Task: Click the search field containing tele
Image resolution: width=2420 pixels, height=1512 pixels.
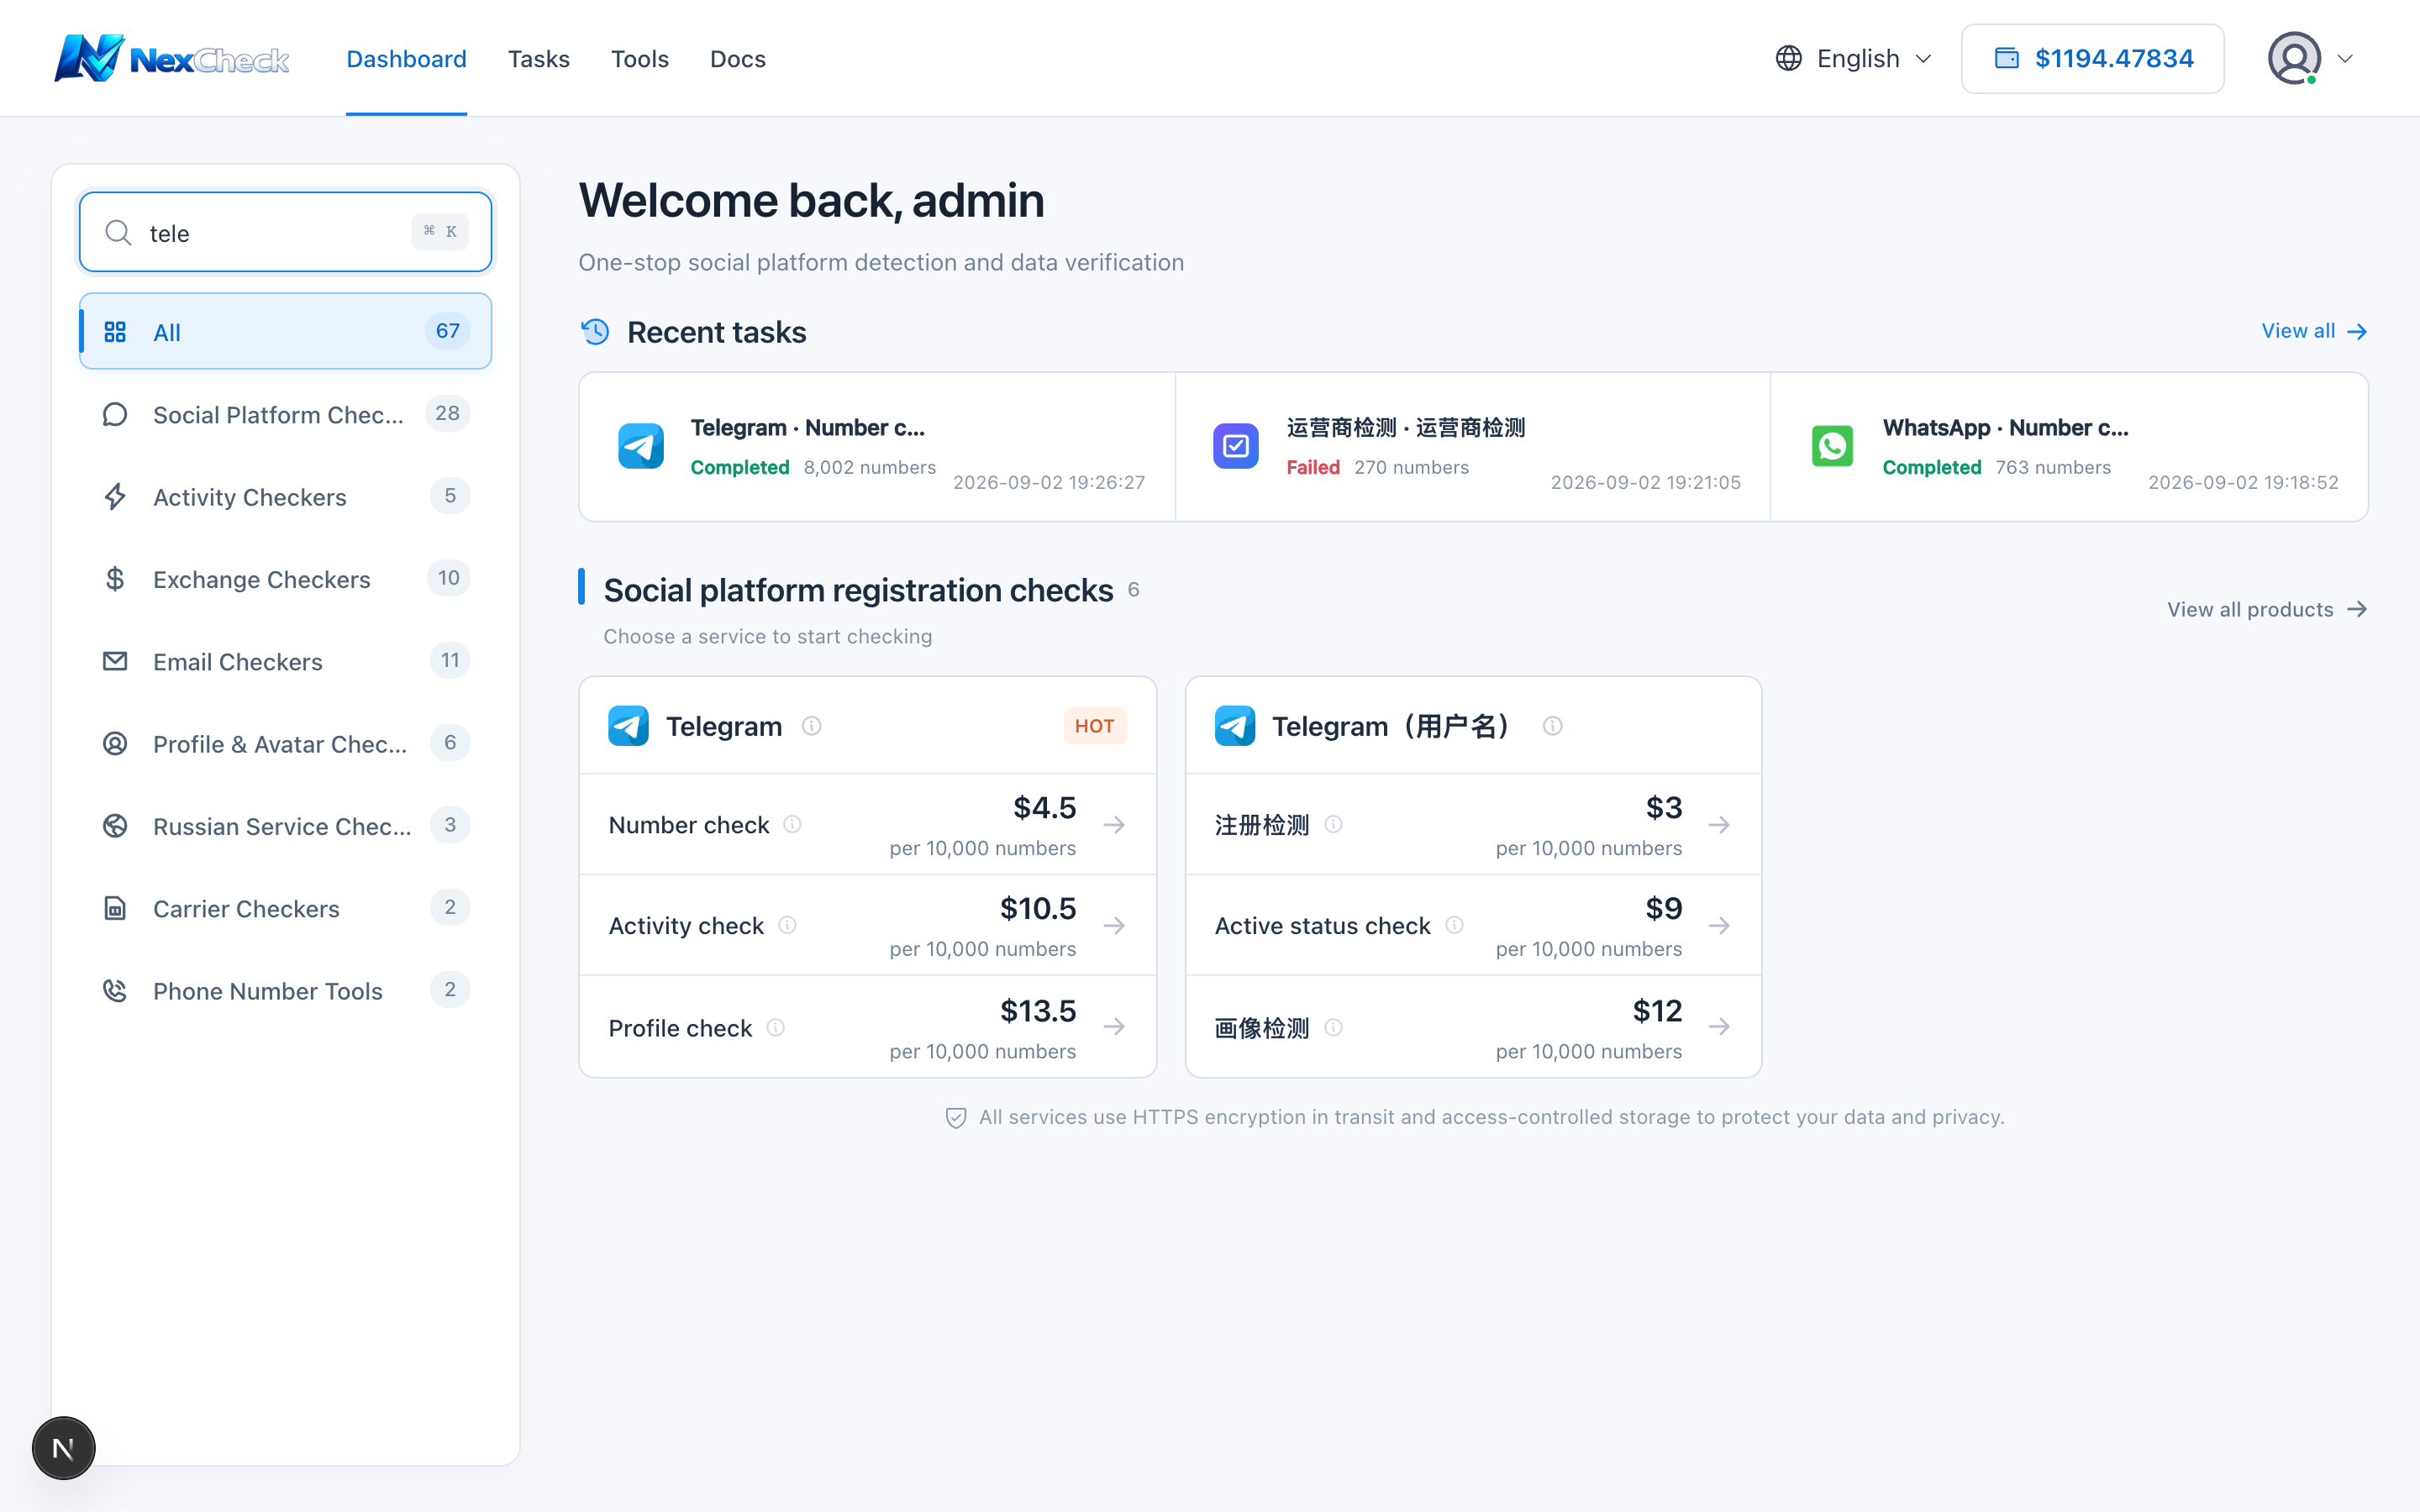Action: coord(286,232)
